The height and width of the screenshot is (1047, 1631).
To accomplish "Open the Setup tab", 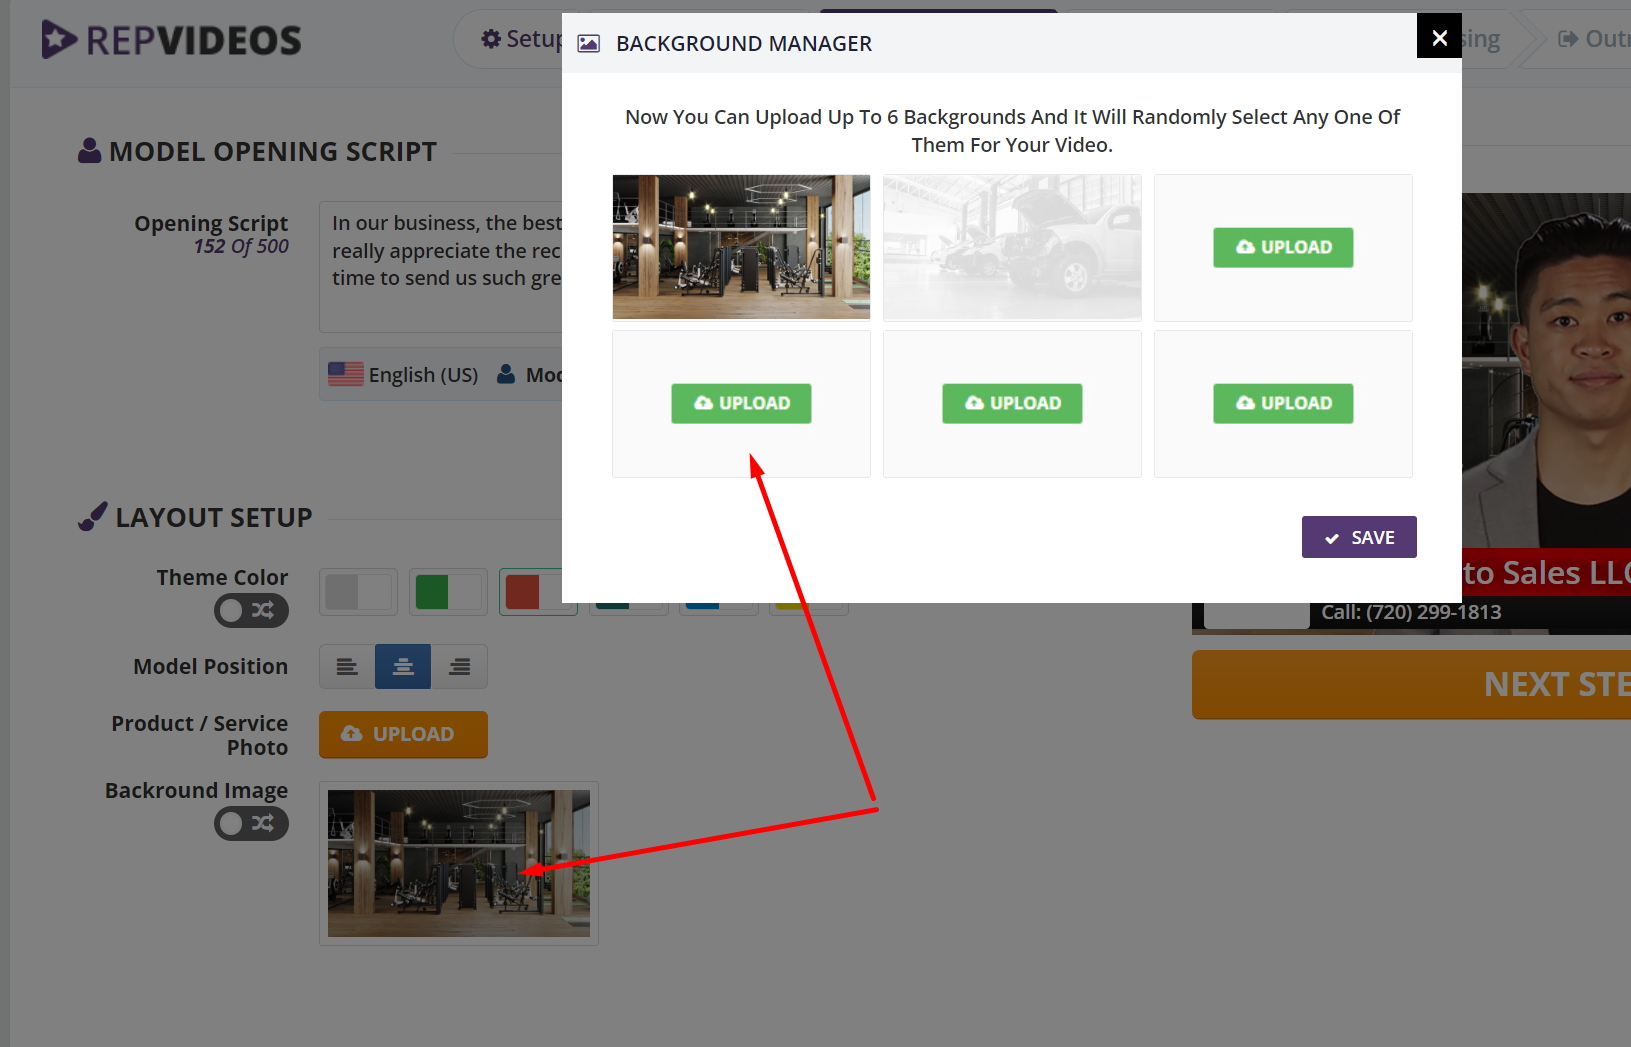I will [x=522, y=39].
